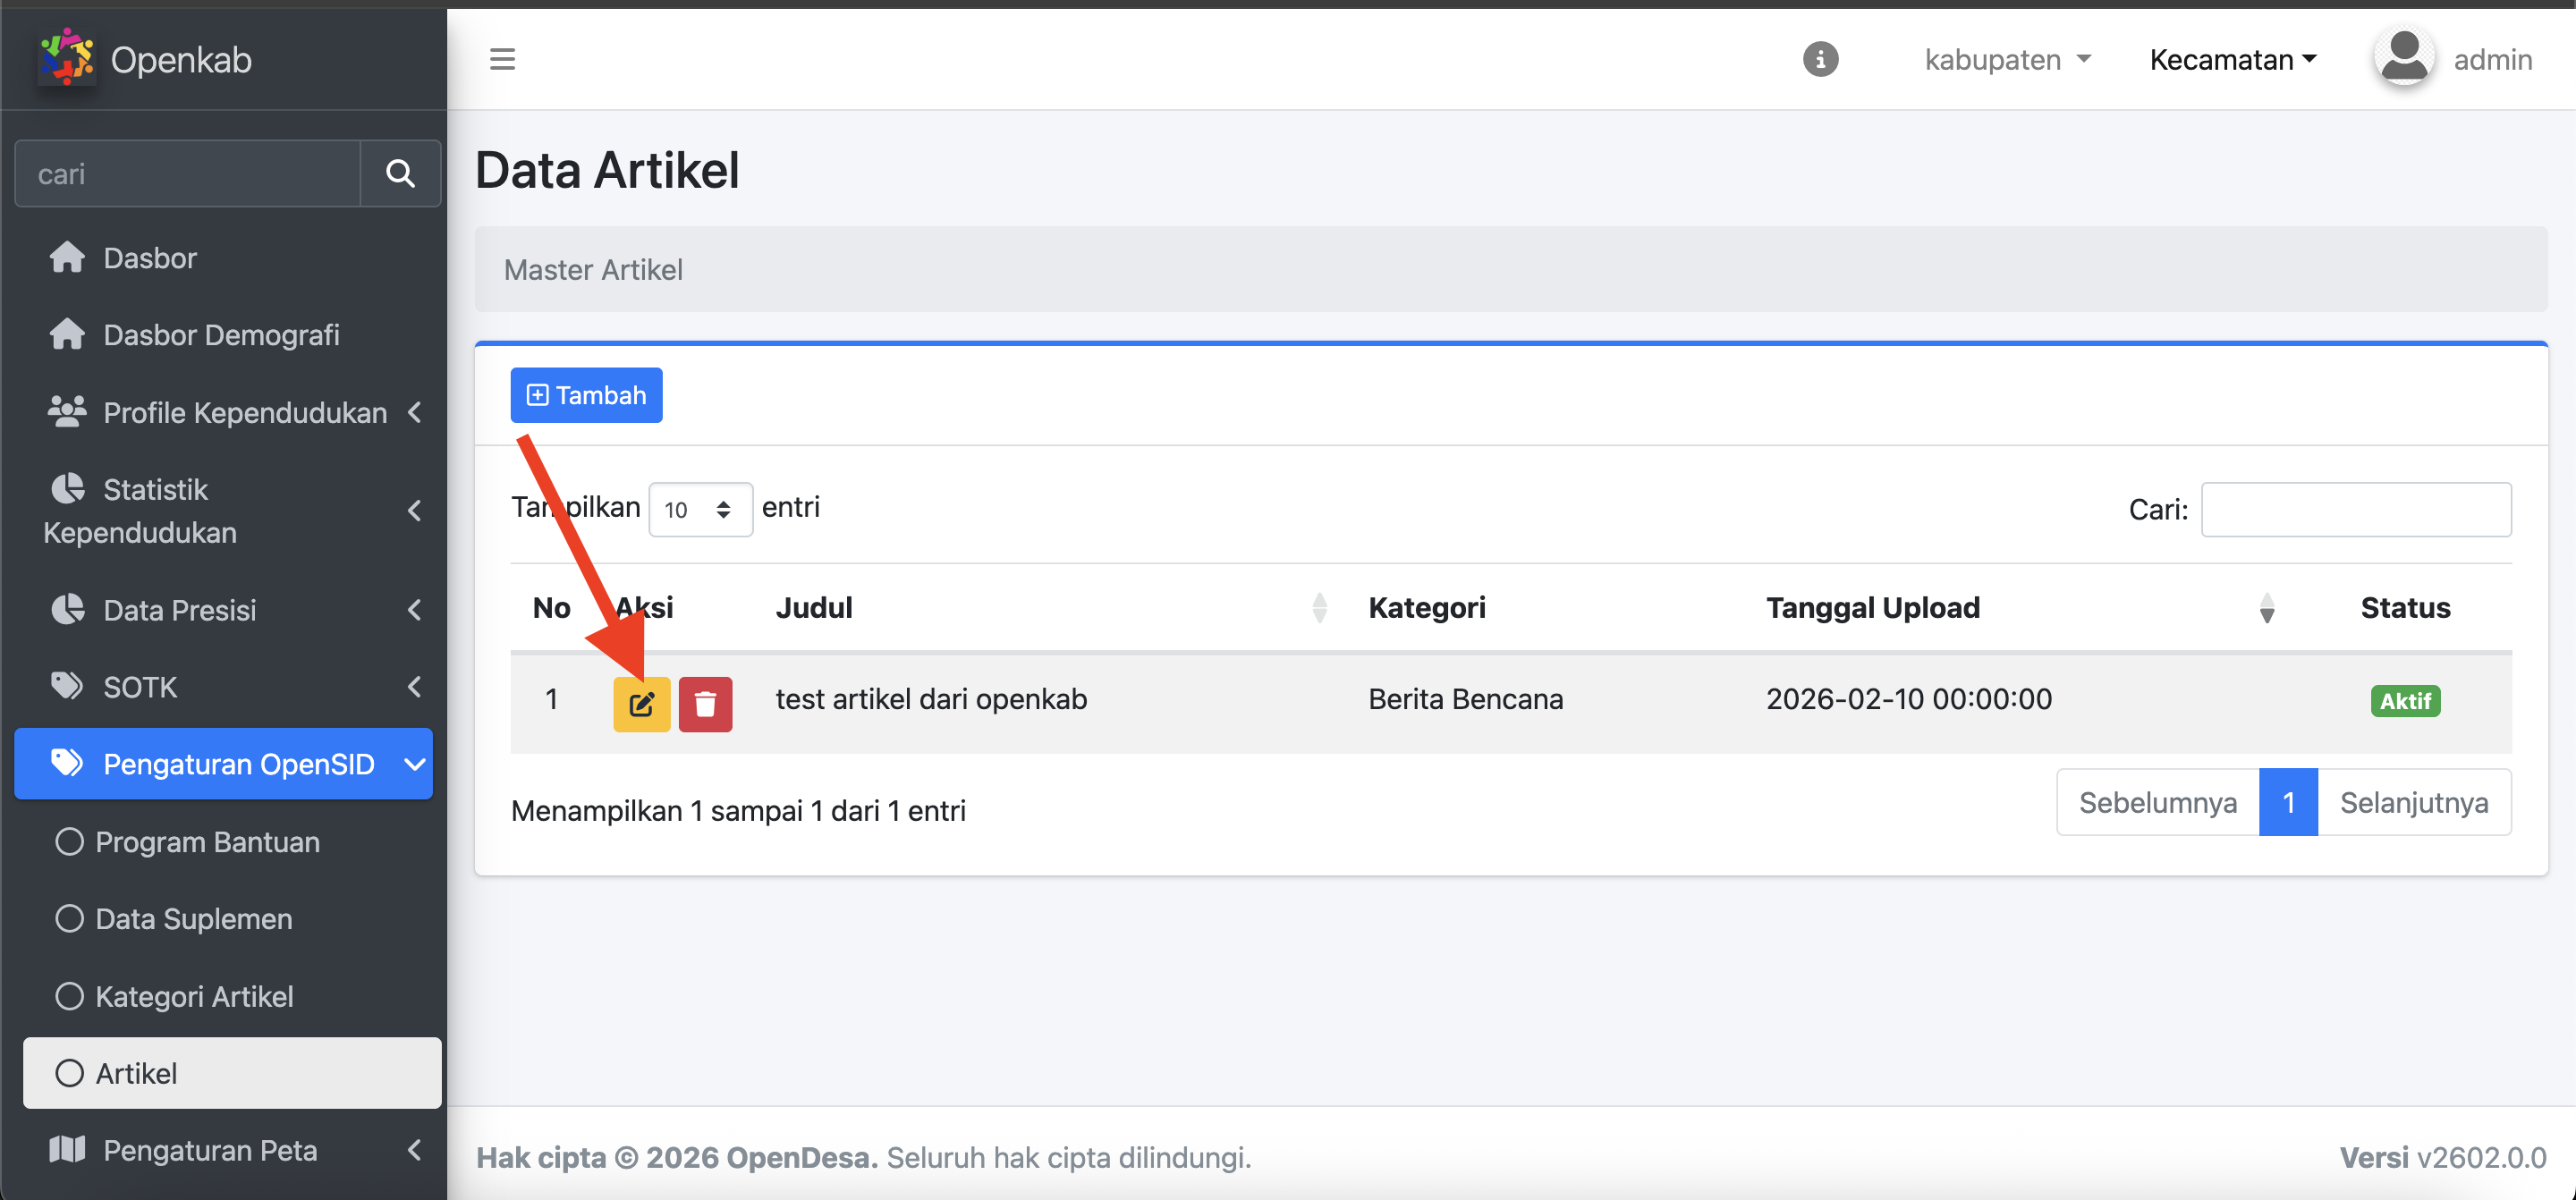Screen dimensions: 2576x1200
Task: Go to Dasbor Demografi
Action: point(221,335)
